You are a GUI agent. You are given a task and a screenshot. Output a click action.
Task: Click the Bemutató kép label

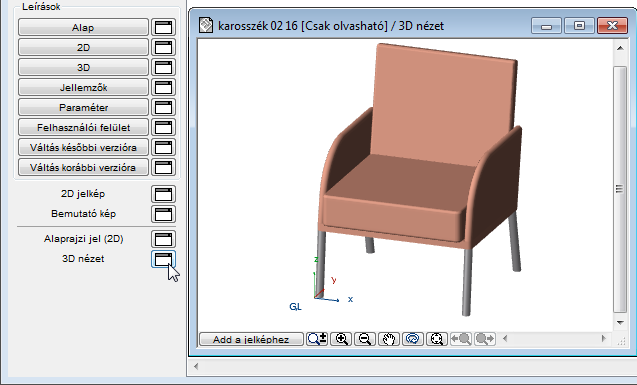tap(84, 214)
